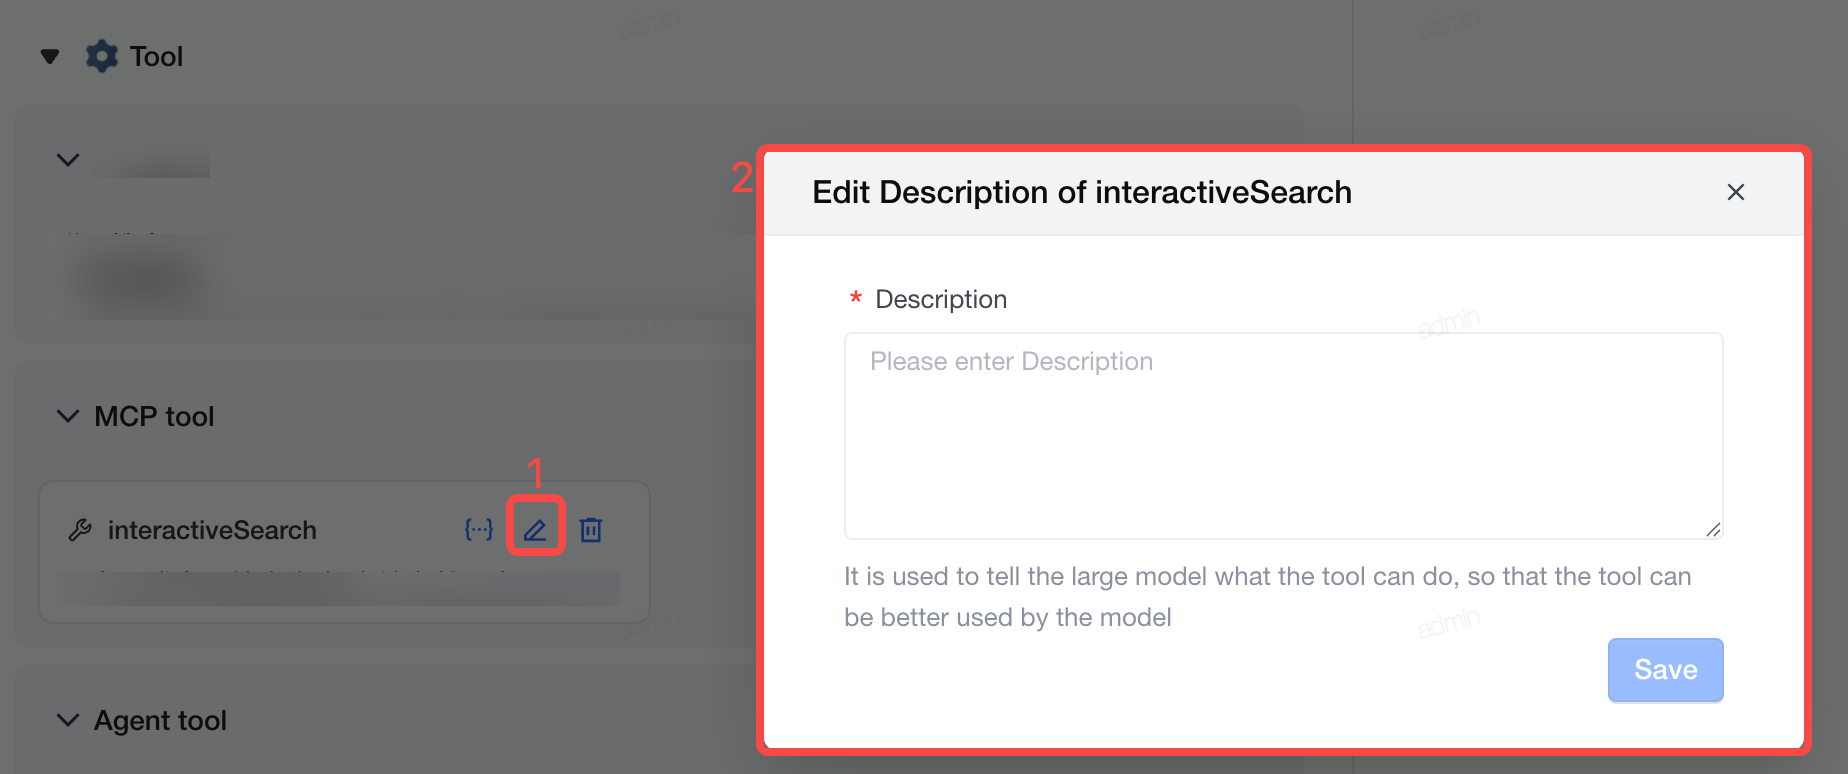Click the Tool section heading text

click(157, 56)
